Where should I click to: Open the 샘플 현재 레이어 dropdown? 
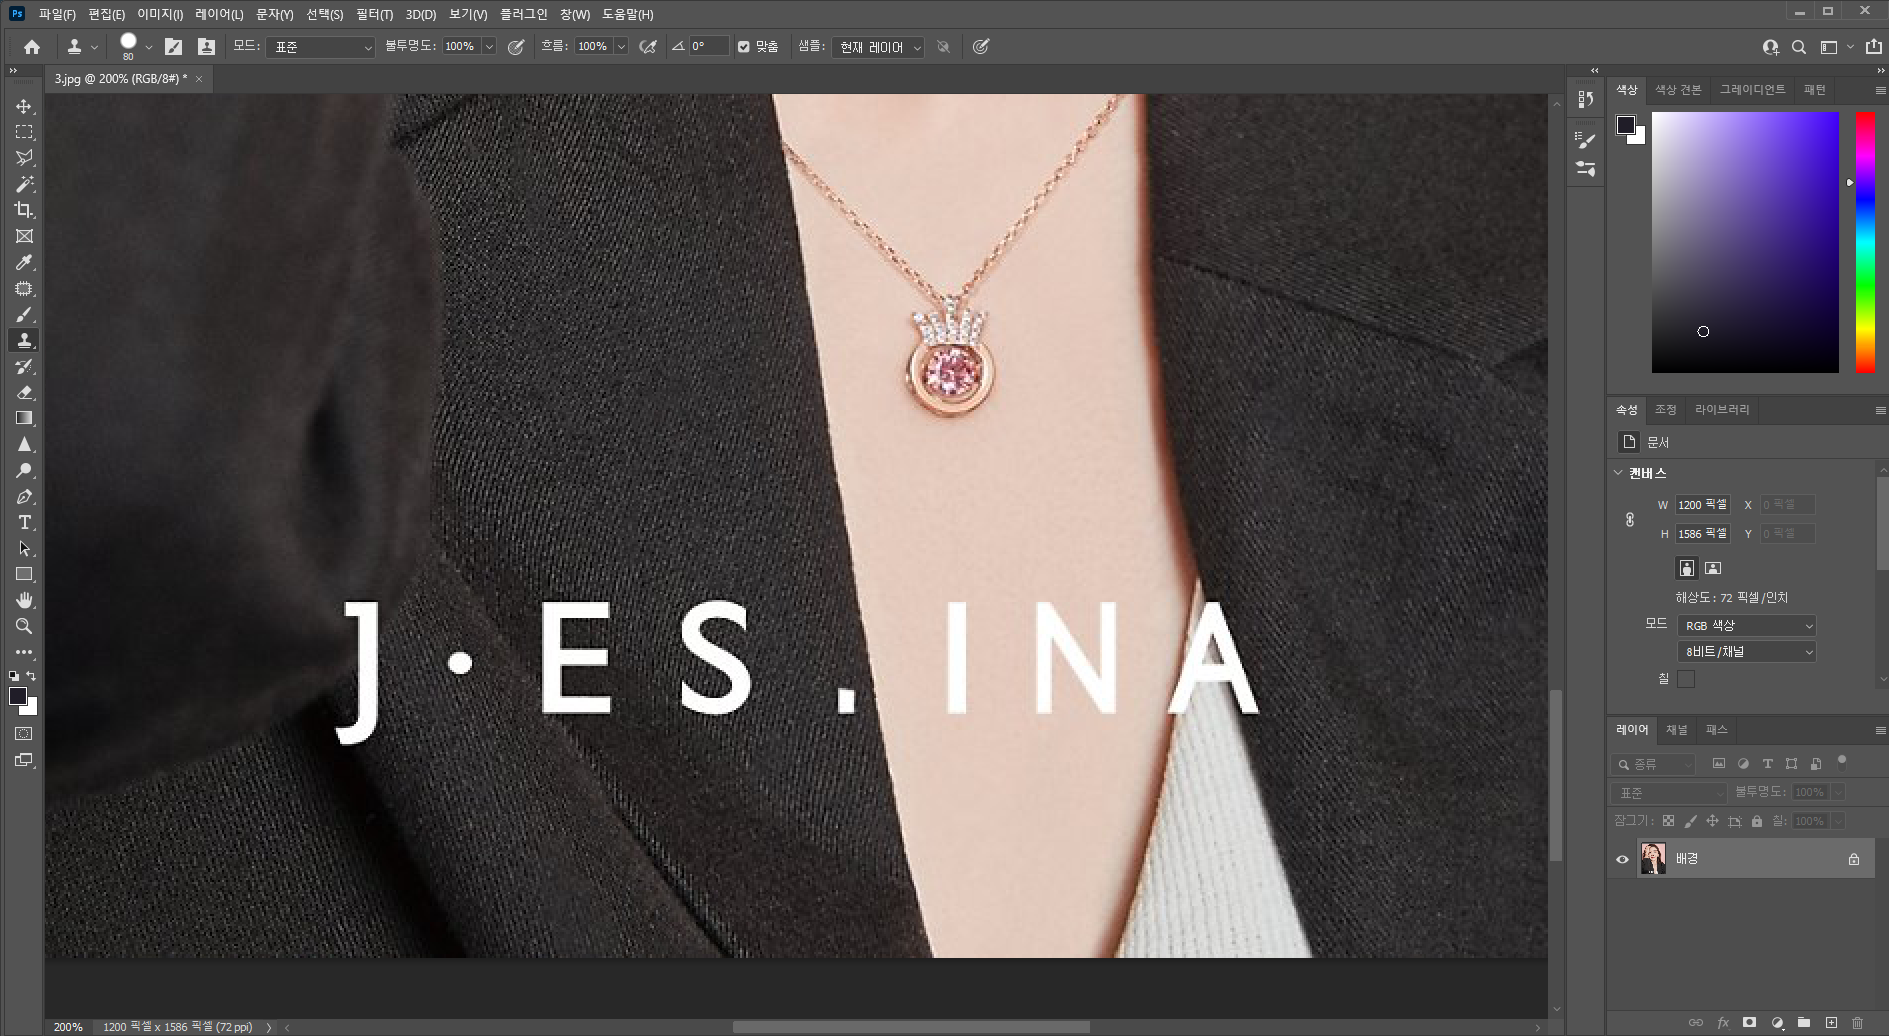point(878,47)
